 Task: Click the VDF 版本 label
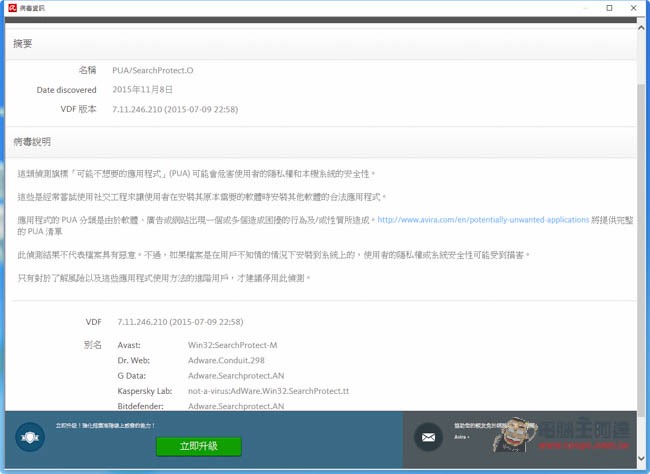[78, 109]
